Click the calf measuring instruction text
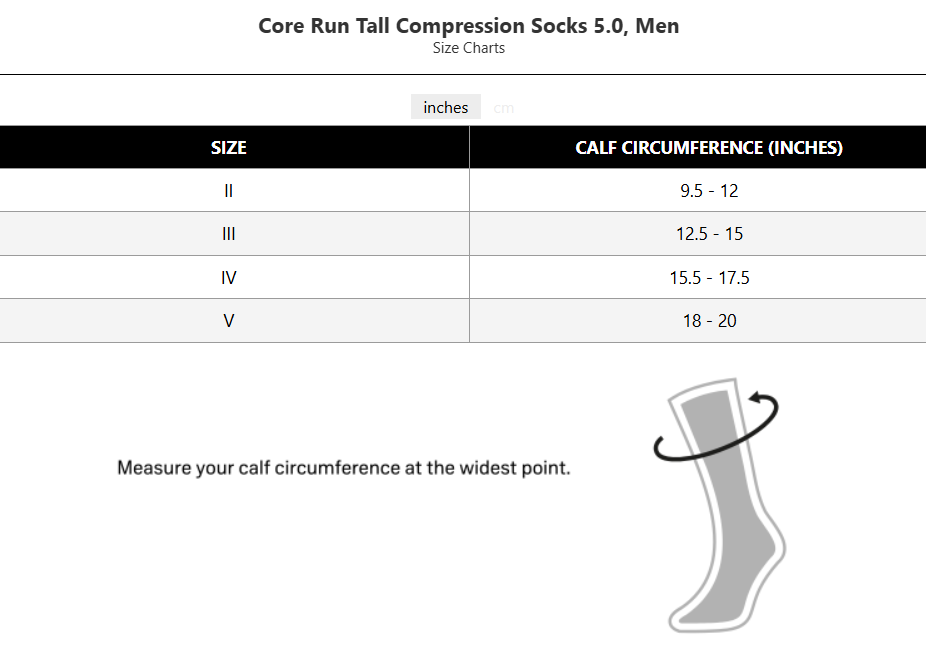Screen dimensions: 926x668 (343, 467)
